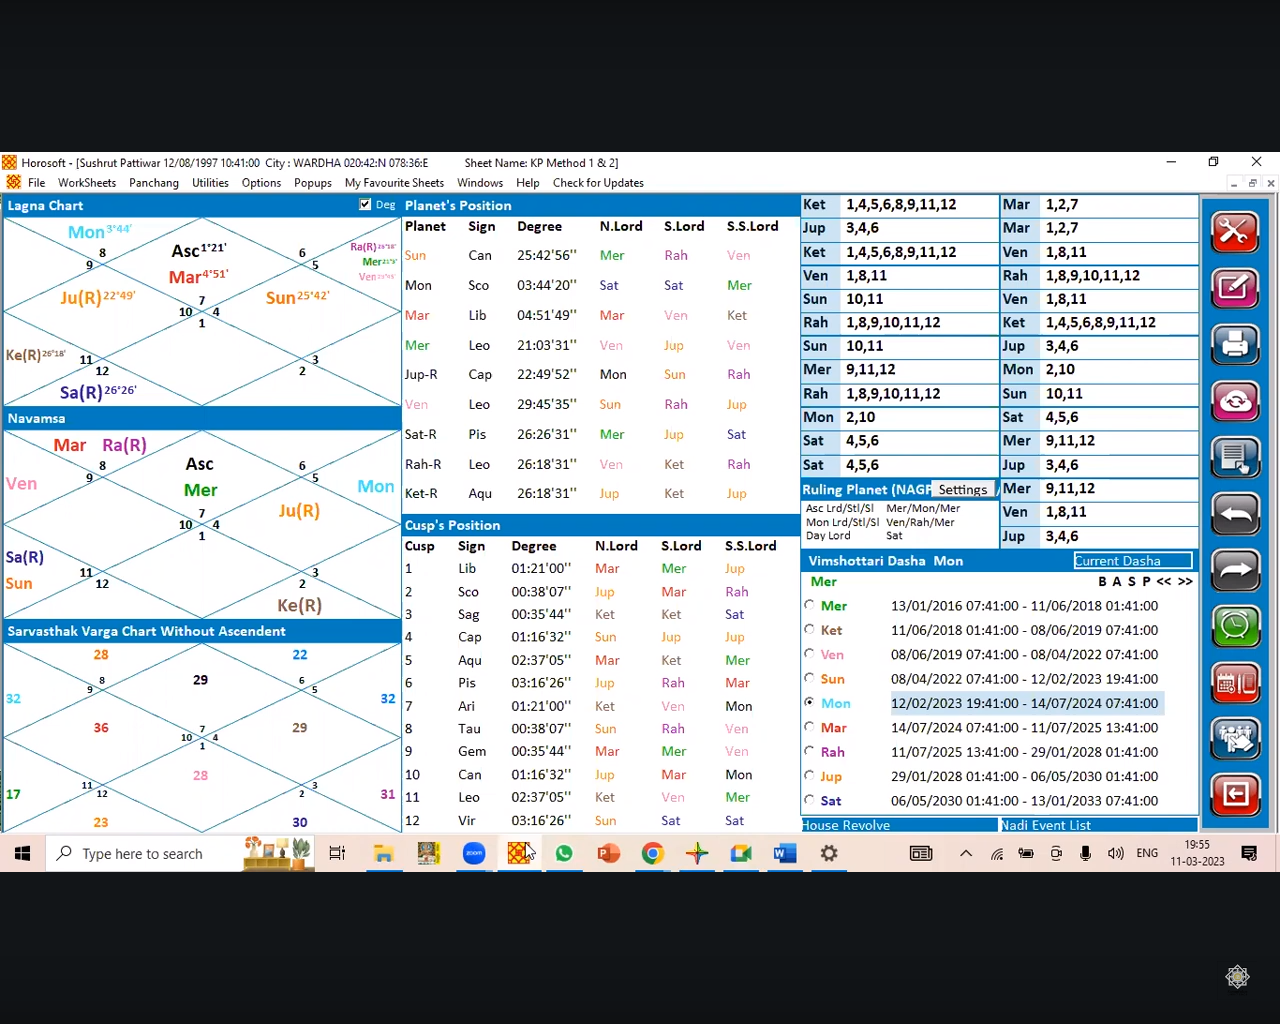This screenshot has height=1024, width=1280.
Task: Select the Jup dasha radio button
Action: click(x=810, y=775)
